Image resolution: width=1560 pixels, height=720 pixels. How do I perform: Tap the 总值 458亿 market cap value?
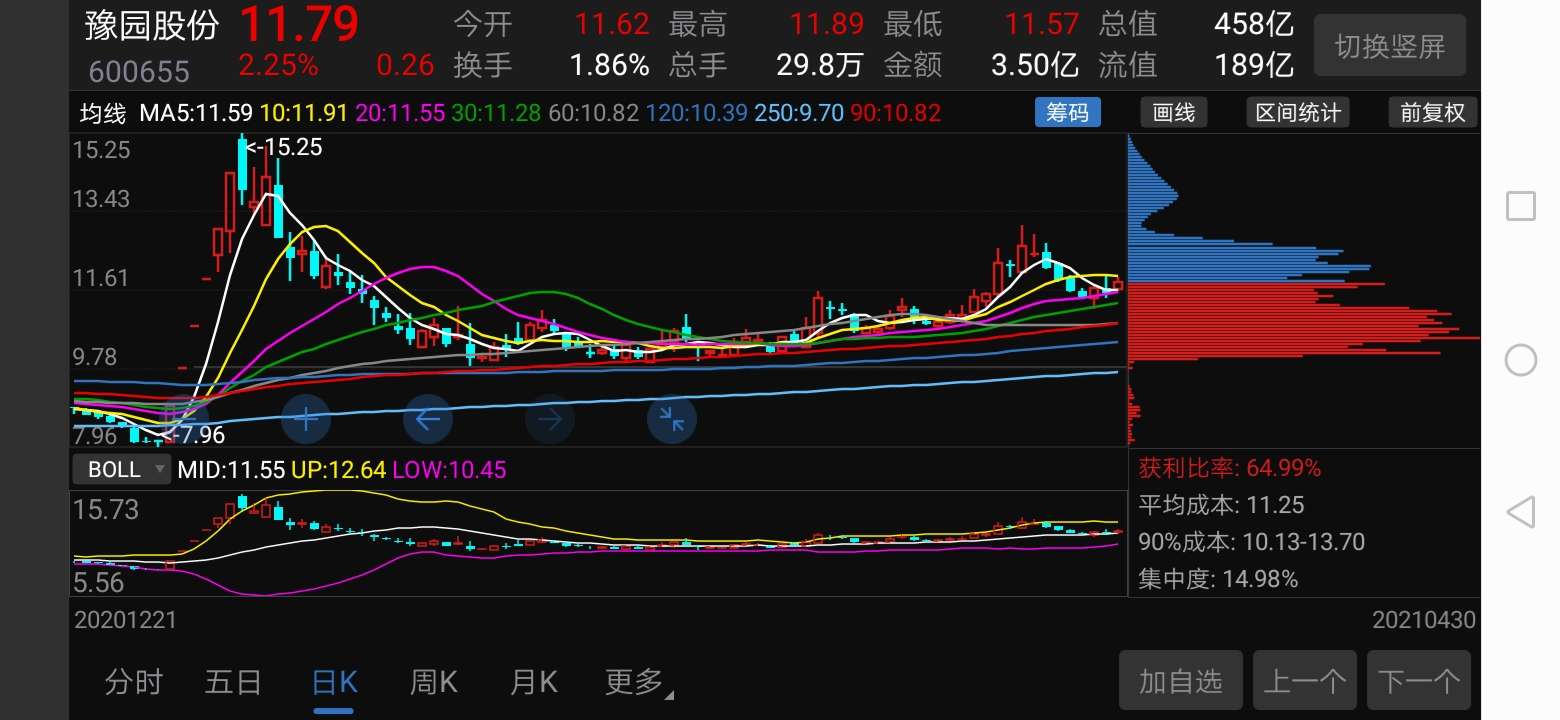tap(1253, 23)
